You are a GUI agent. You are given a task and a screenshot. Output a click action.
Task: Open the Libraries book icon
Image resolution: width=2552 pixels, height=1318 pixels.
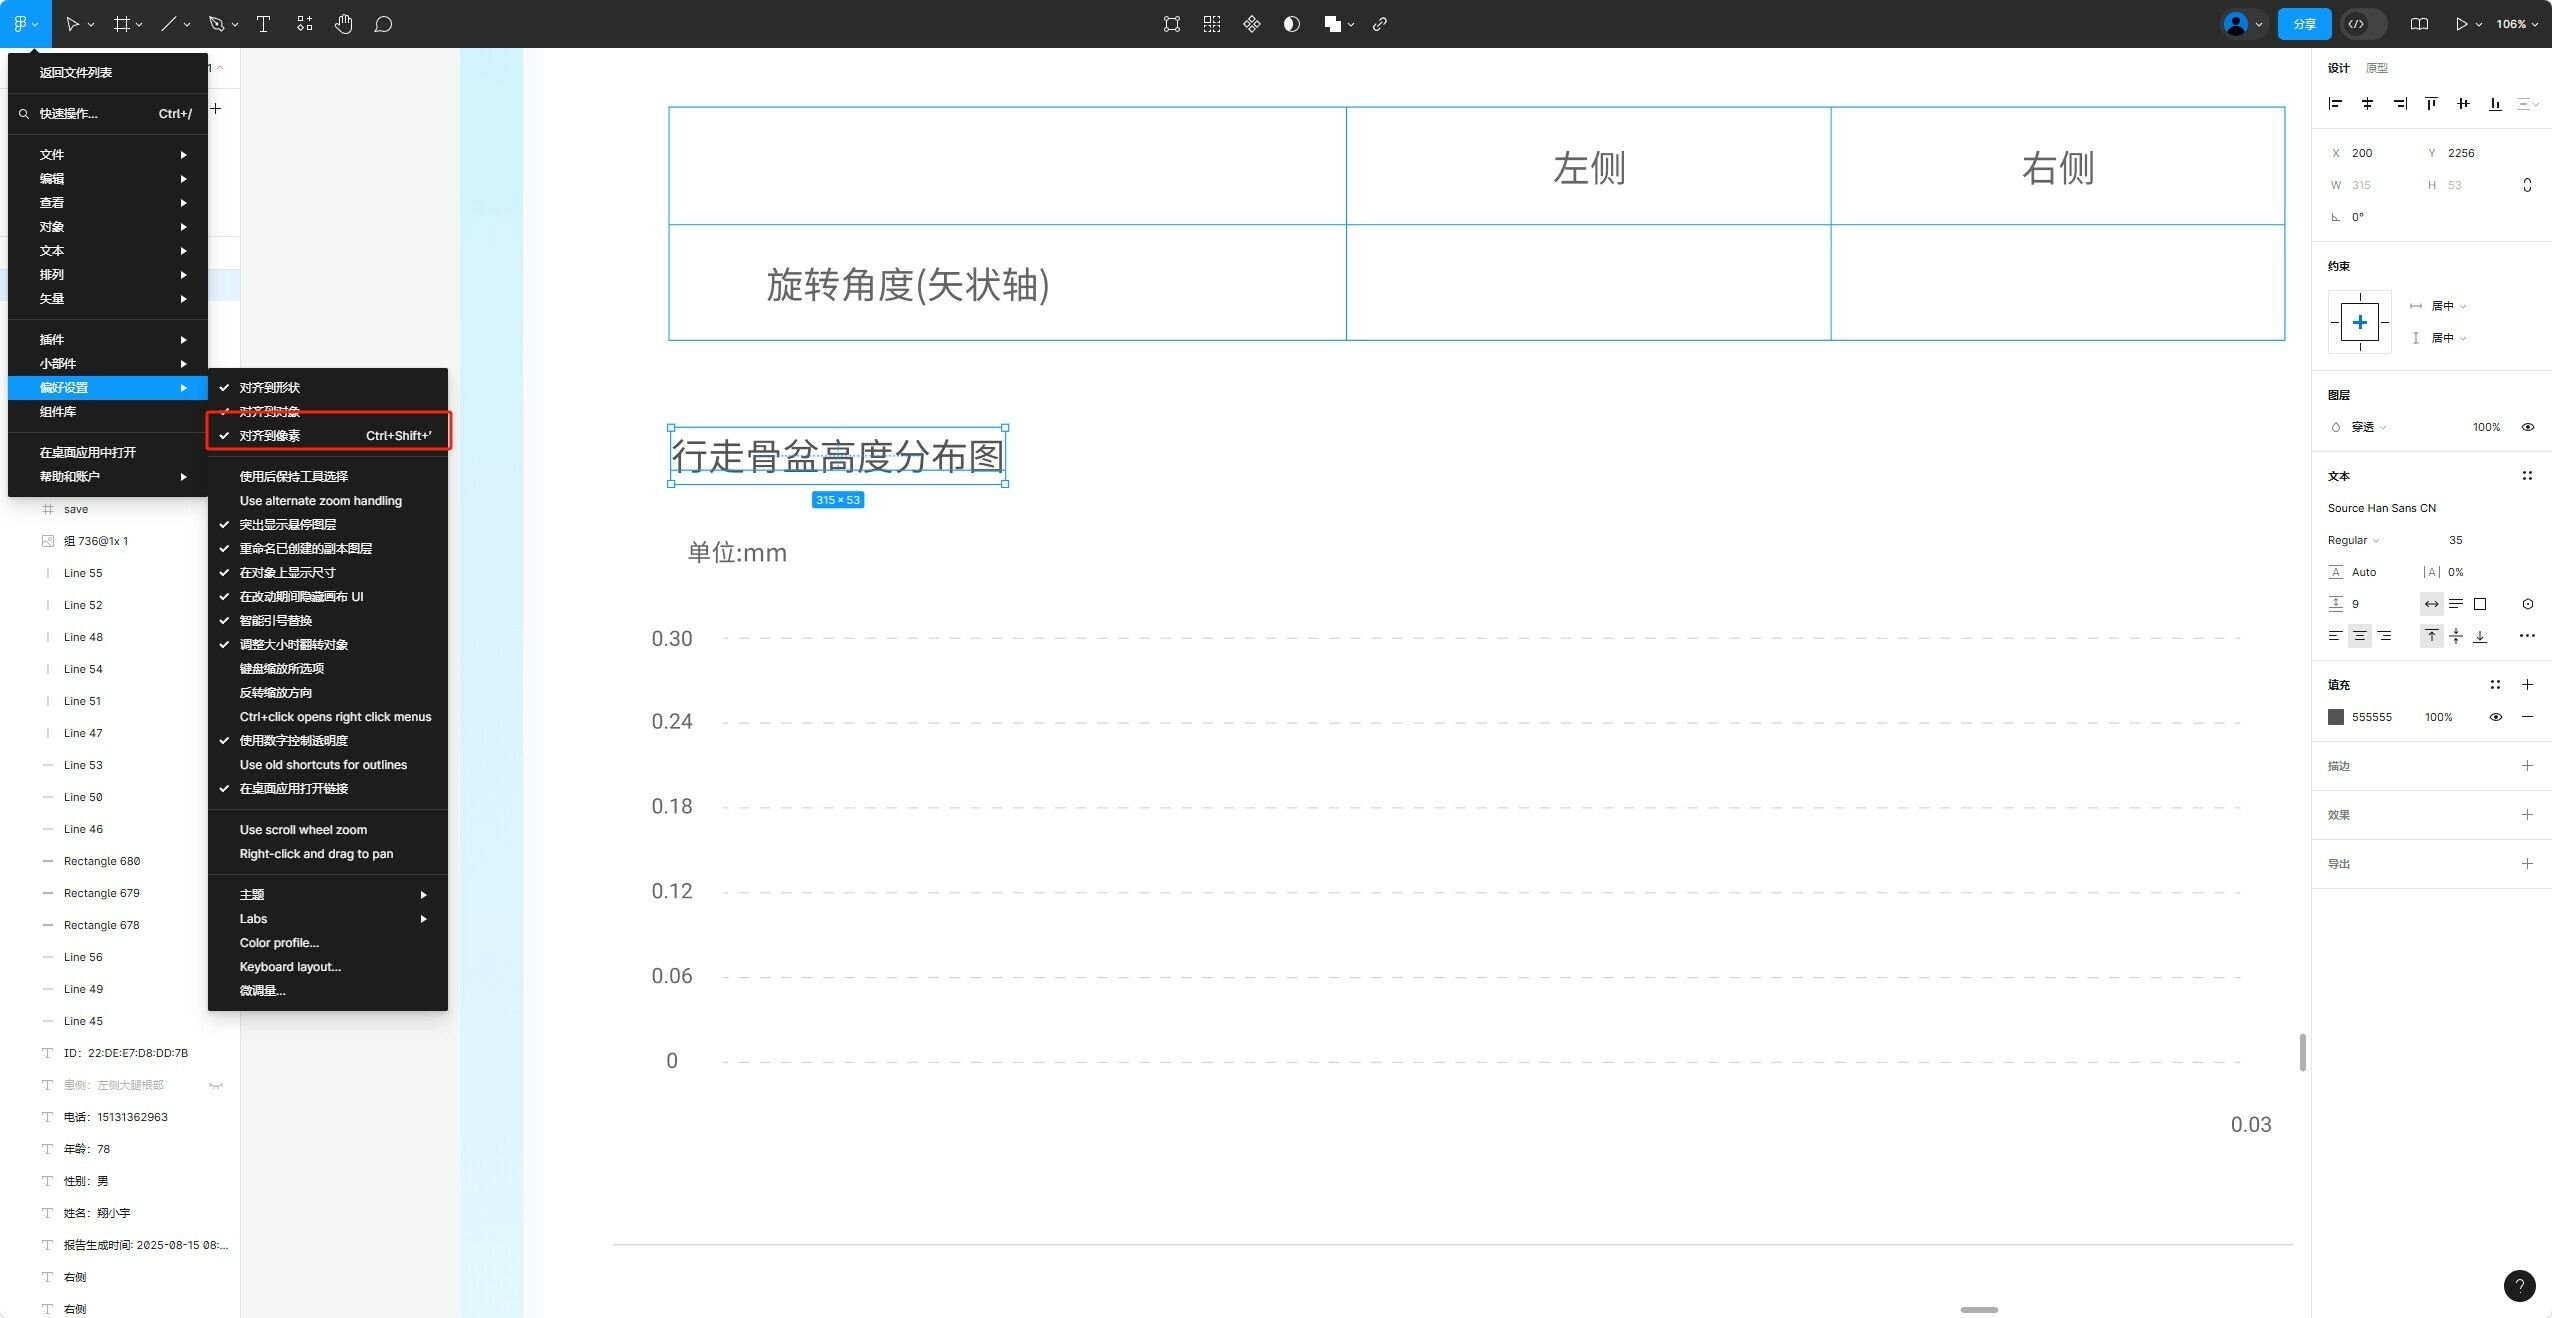2419,24
